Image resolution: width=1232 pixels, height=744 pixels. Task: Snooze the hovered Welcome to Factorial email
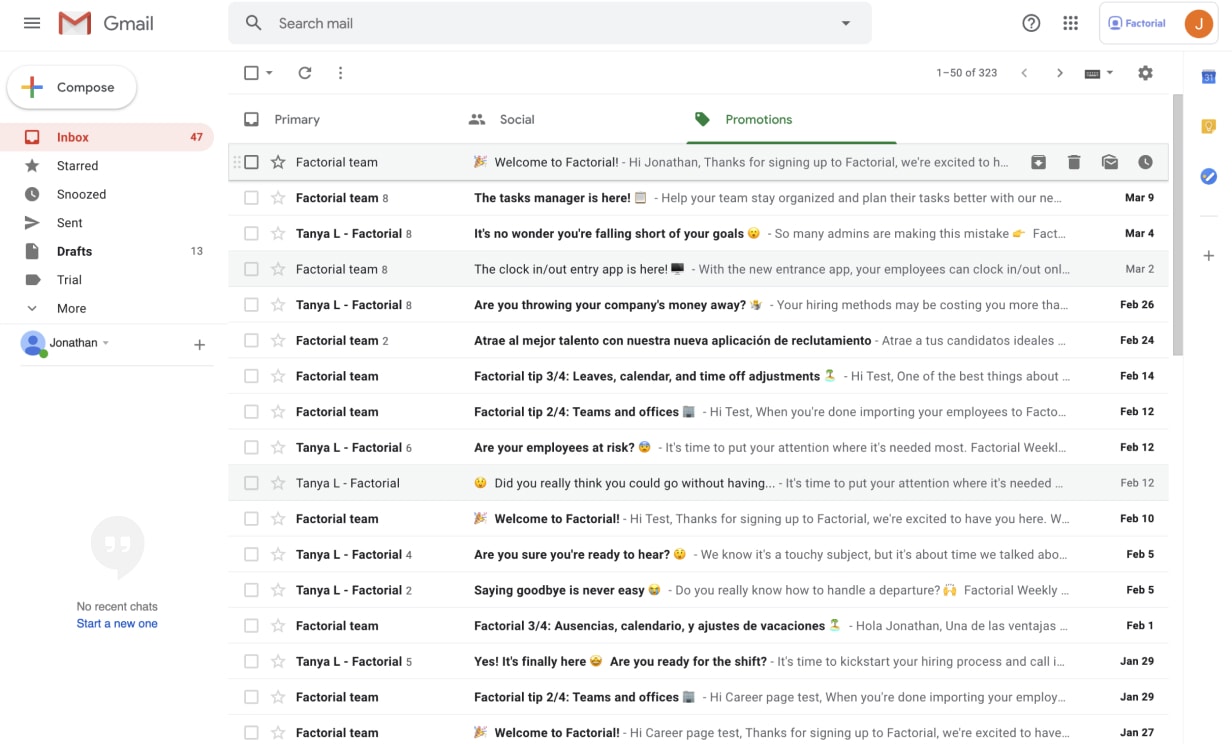(1145, 162)
